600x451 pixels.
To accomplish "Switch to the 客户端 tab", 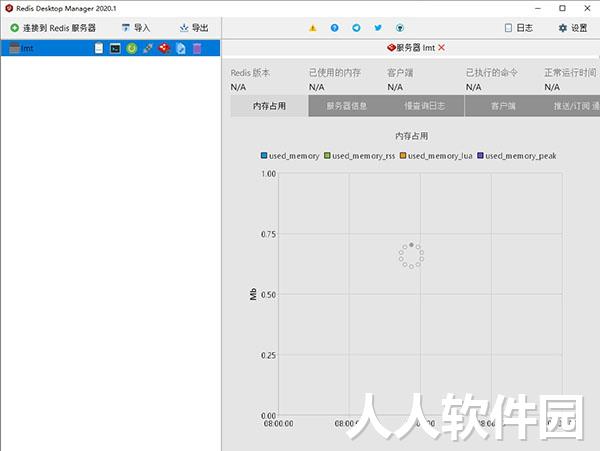I will pyautogui.click(x=503, y=106).
